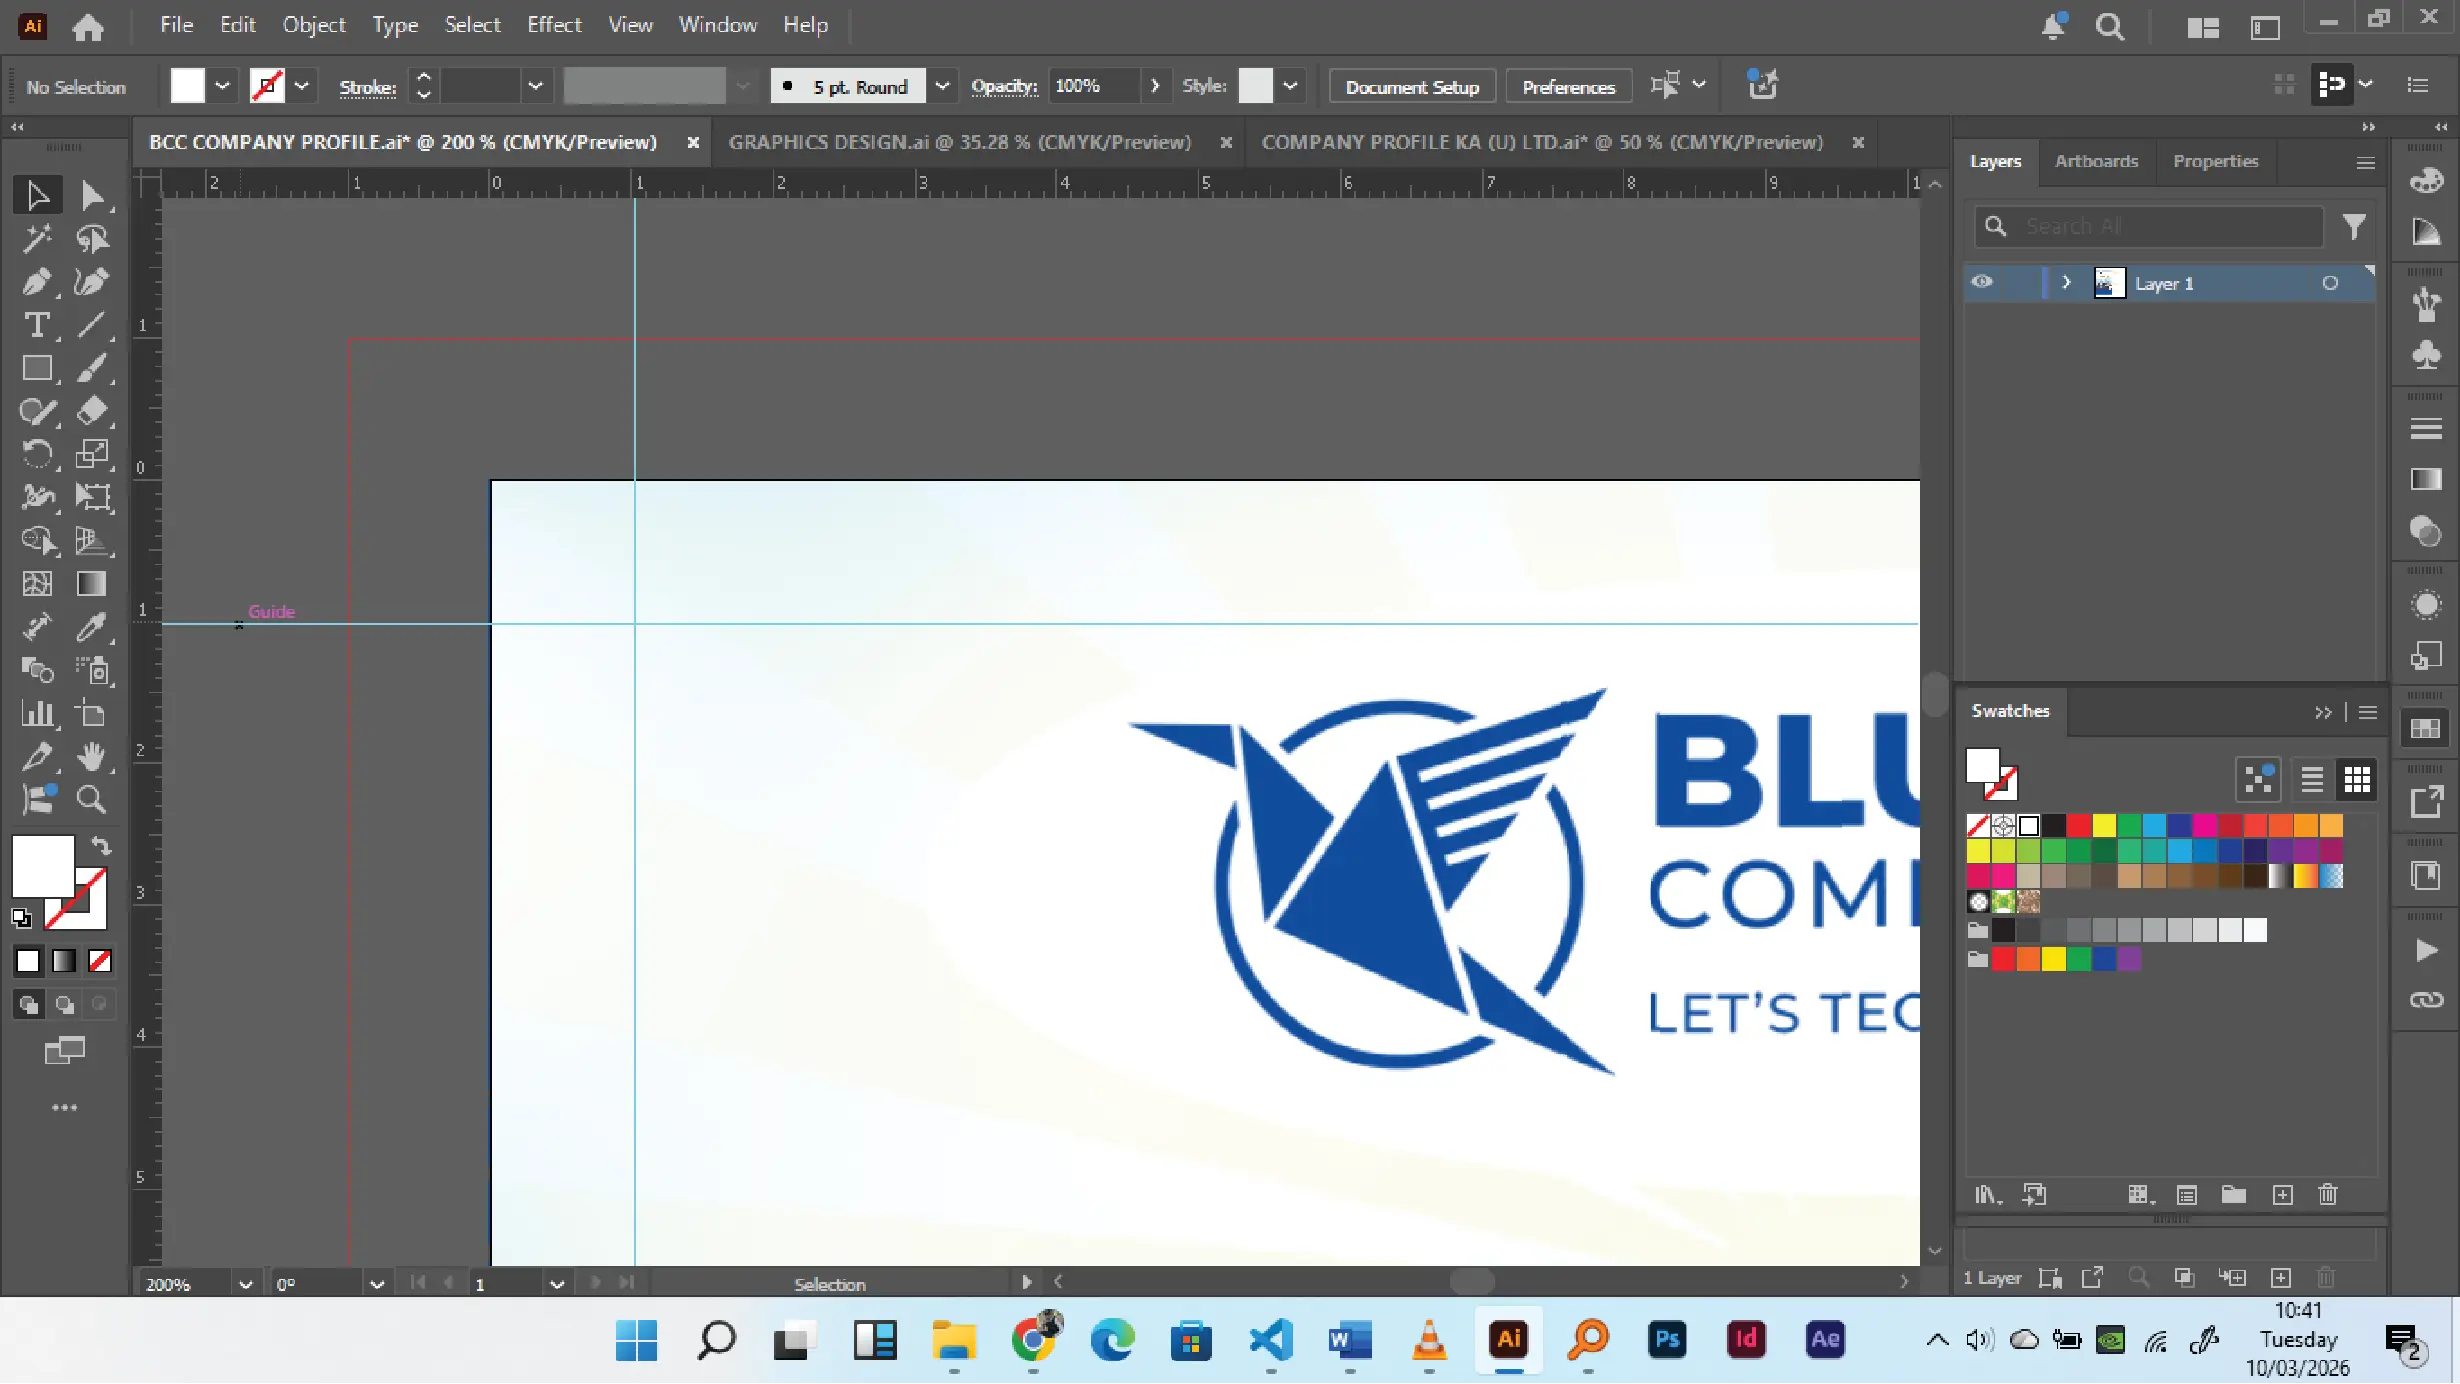Open Photoshop from the taskbar
Viewport: 2460px width, 1384px height.
[1667, 1339]
